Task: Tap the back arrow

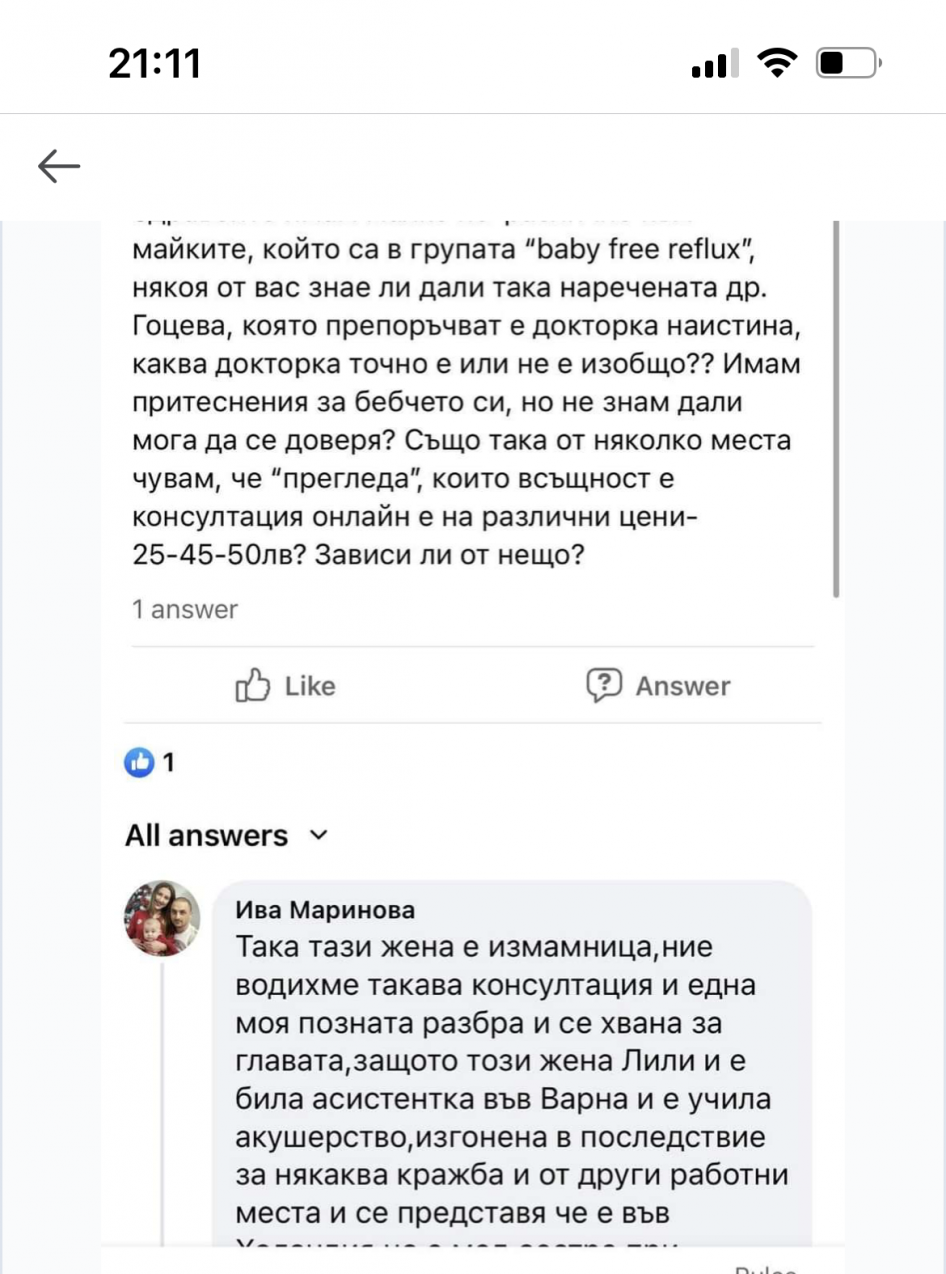Action: point(59,167)
